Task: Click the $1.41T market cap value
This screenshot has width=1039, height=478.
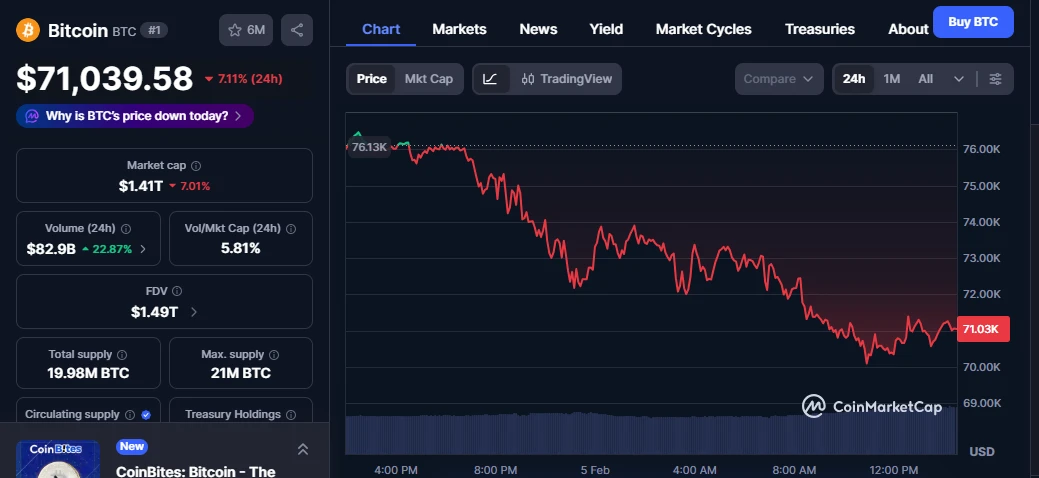Action: tap(140, 186)
